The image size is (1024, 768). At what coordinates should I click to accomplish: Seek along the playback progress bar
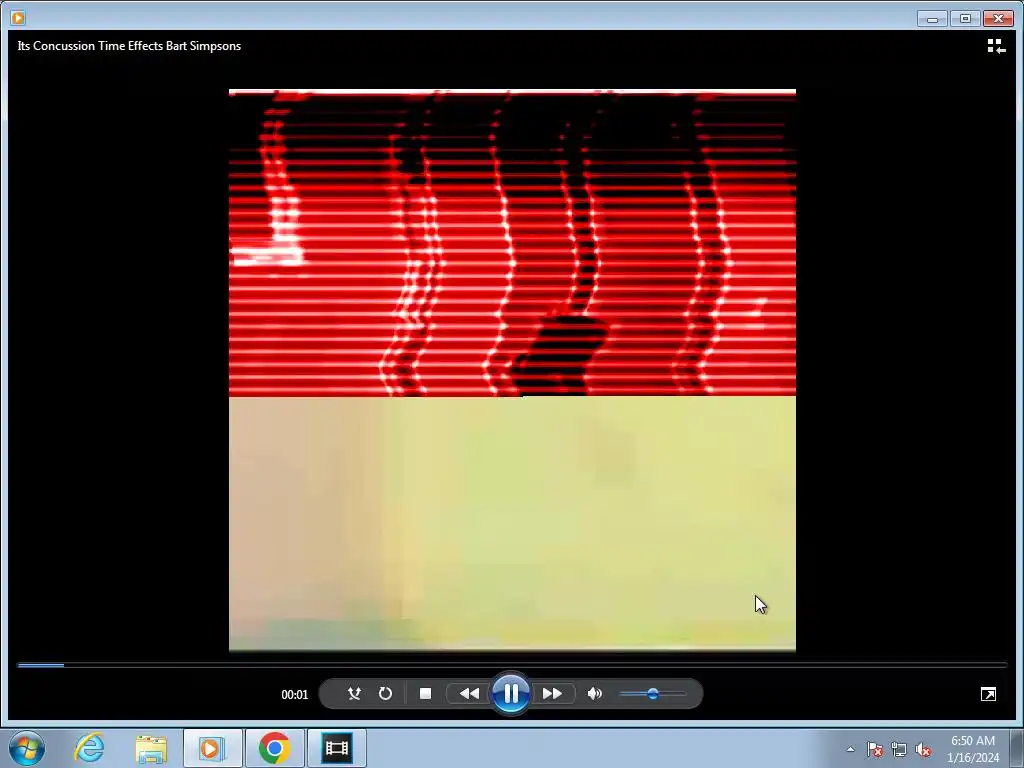(x=512, y=665)
